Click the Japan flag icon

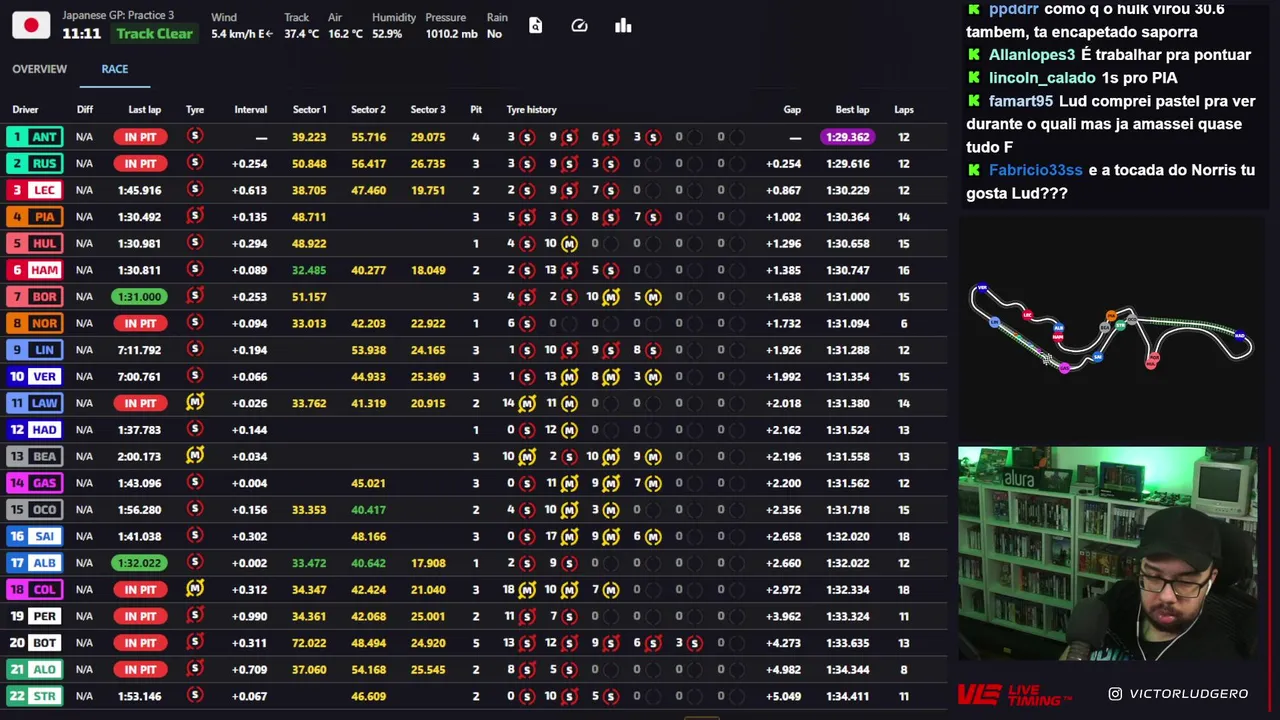tap(31, 25)
